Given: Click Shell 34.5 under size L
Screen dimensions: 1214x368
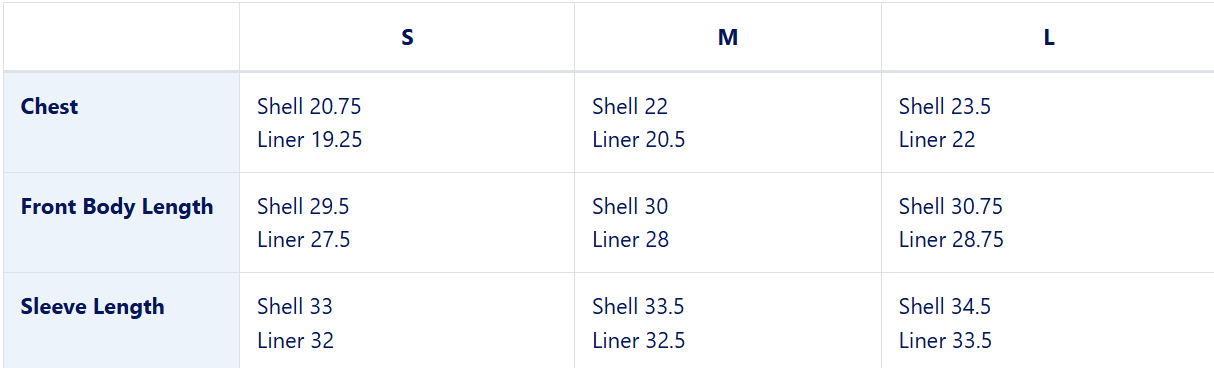Looking at the screenshot, I should (x=945, y=306).
